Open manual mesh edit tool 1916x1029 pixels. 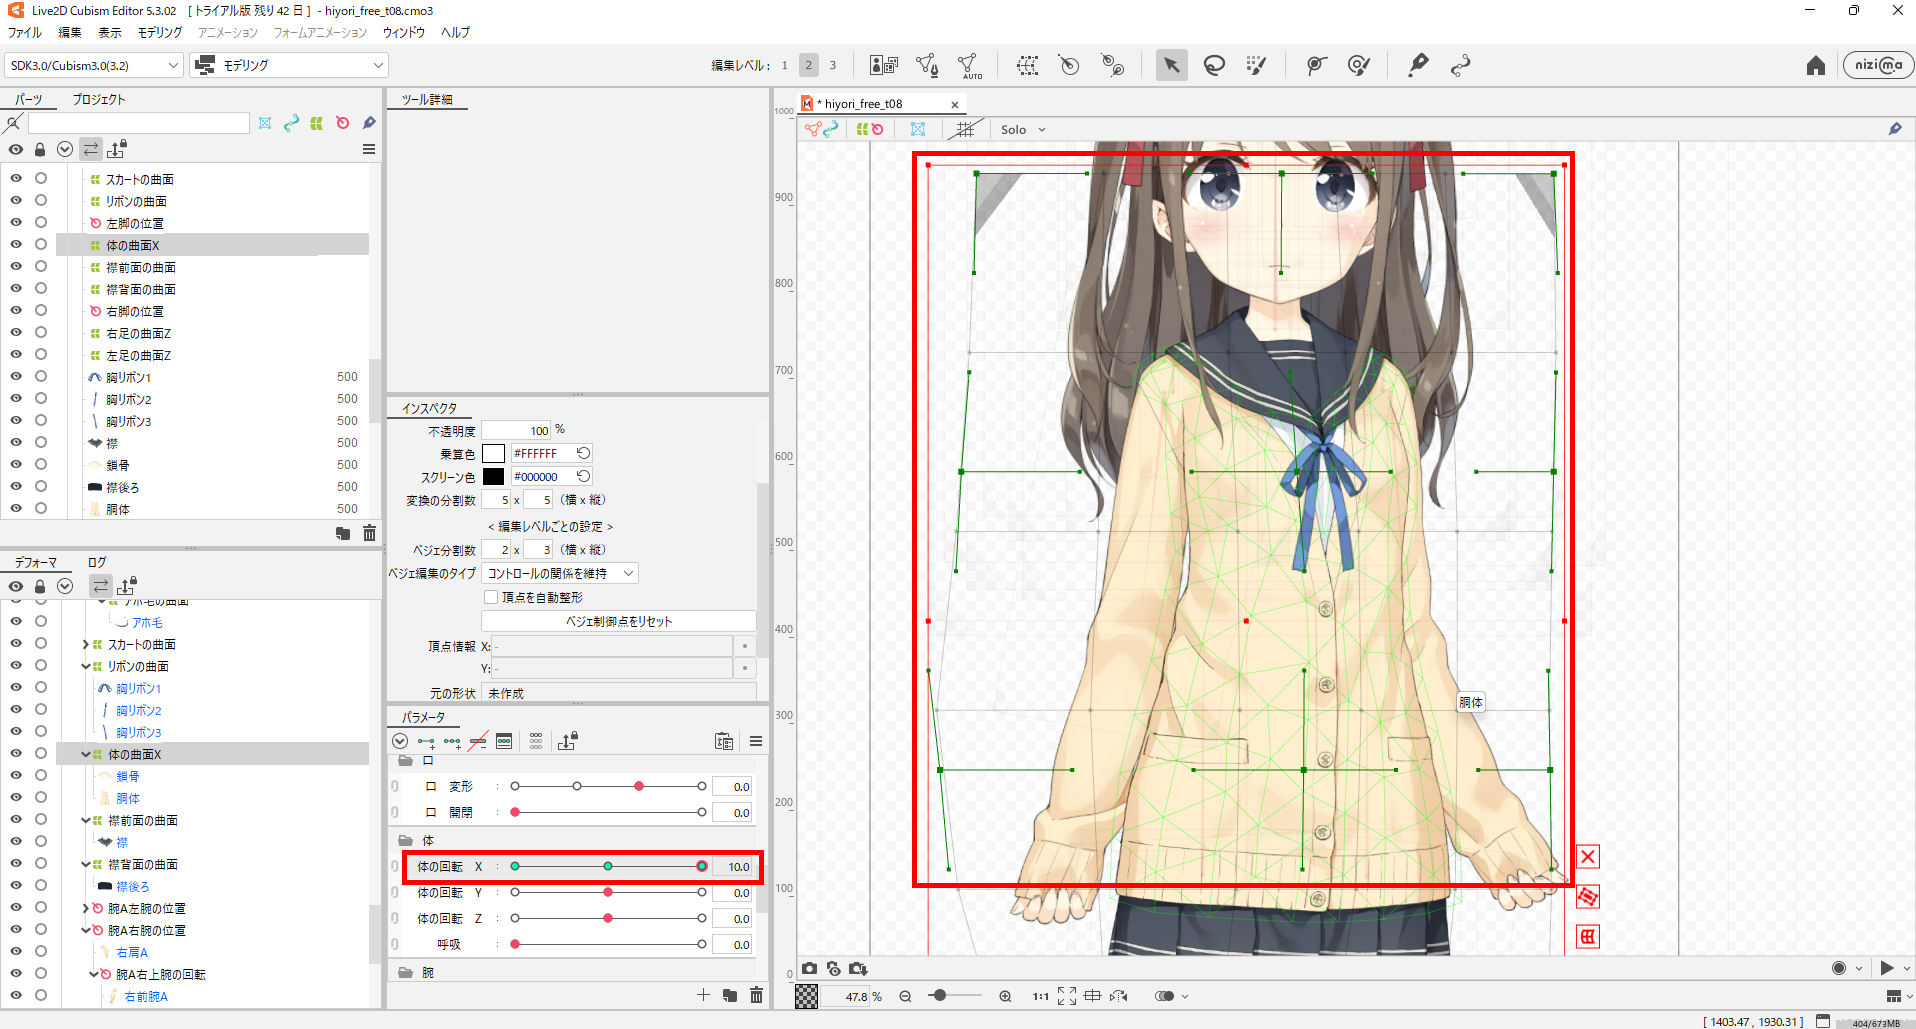[927, 65]
